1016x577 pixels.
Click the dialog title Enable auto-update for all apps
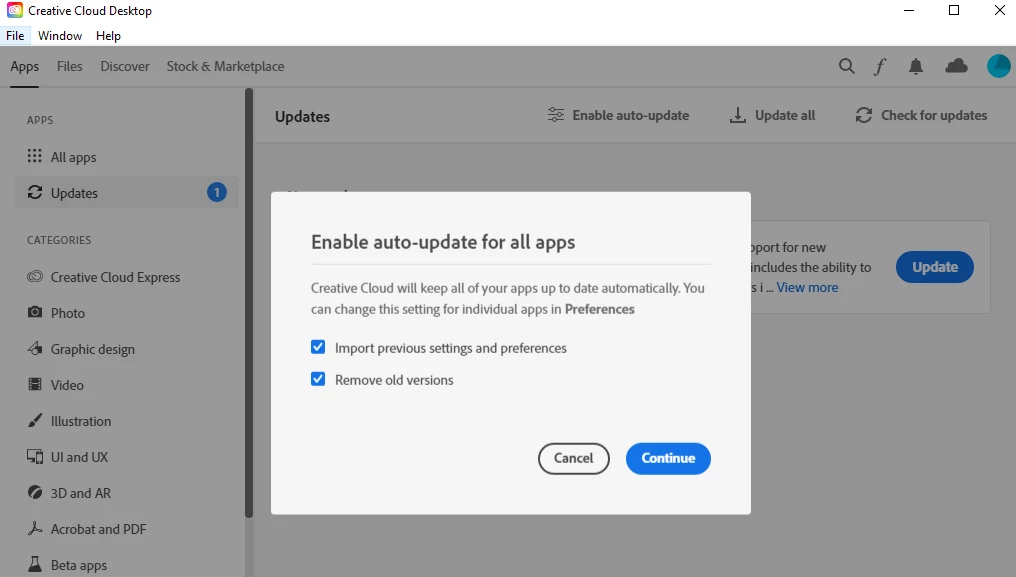coord(443,242)
